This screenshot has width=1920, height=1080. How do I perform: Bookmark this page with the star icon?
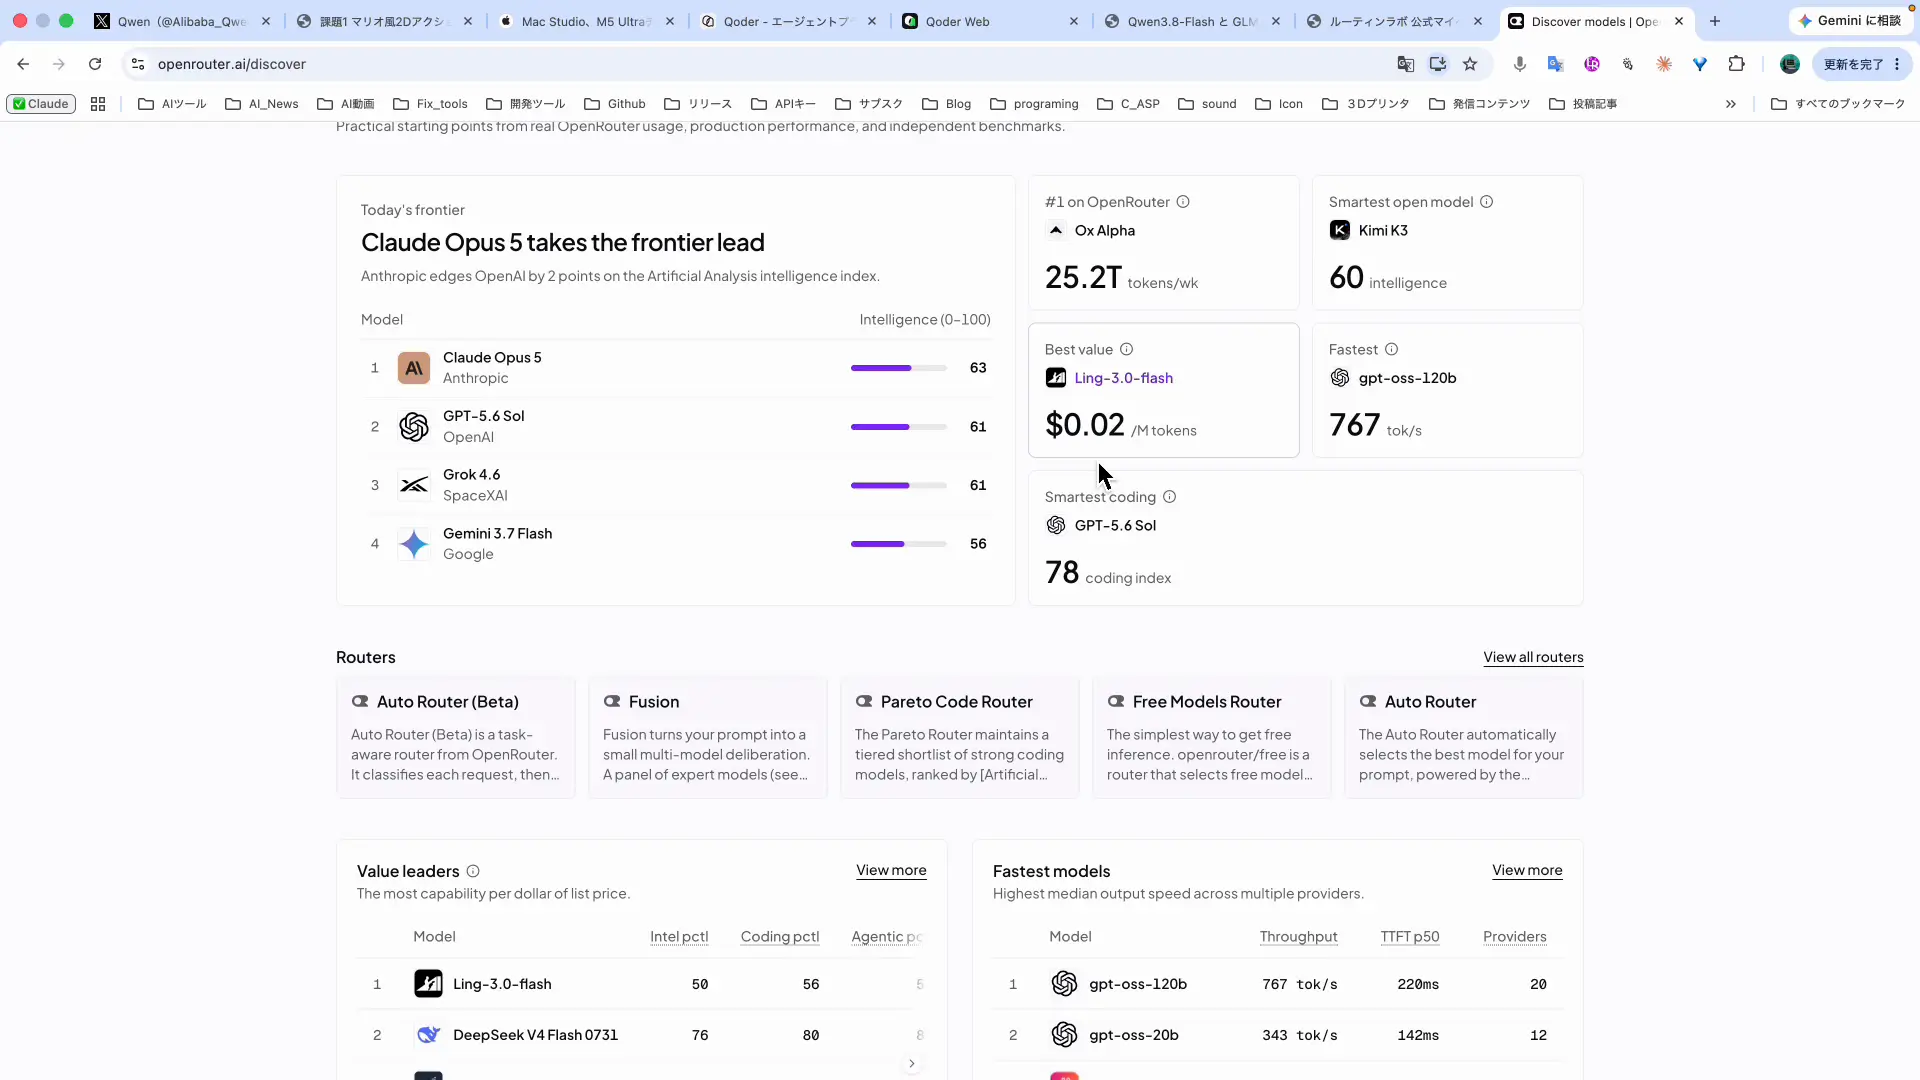click(x=1470, y=64)
